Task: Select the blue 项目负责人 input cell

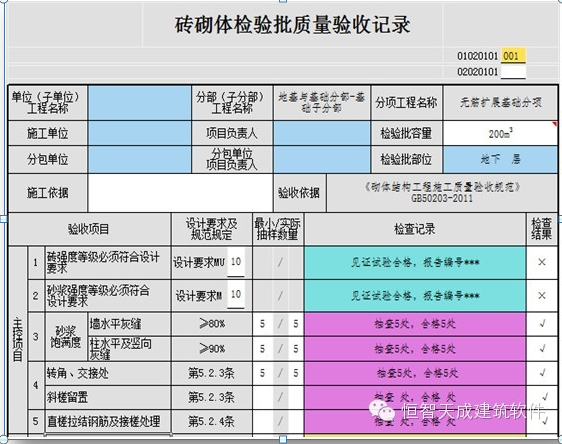Action: (322, 133)
